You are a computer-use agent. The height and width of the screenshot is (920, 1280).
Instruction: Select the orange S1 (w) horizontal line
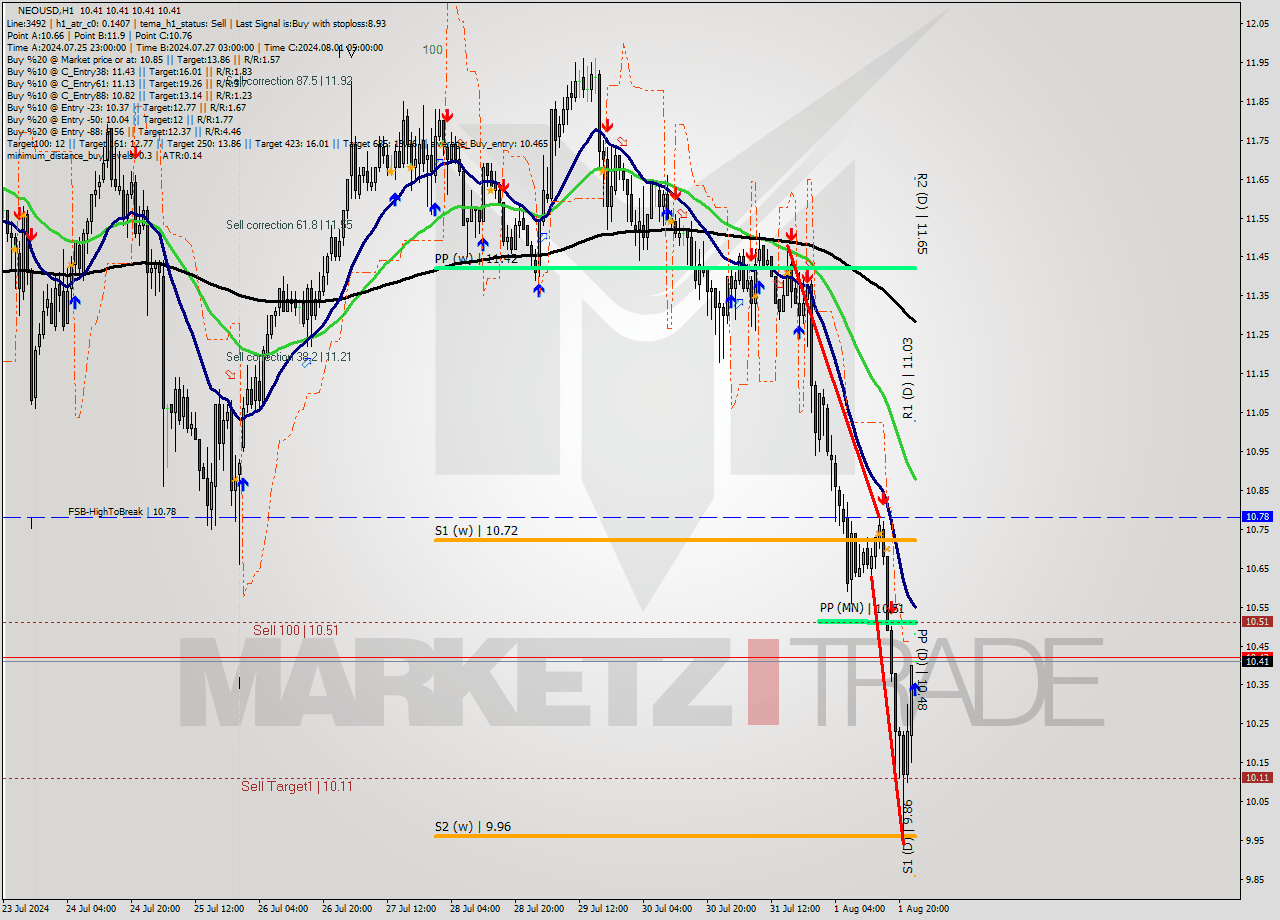[x=675, y=540]
